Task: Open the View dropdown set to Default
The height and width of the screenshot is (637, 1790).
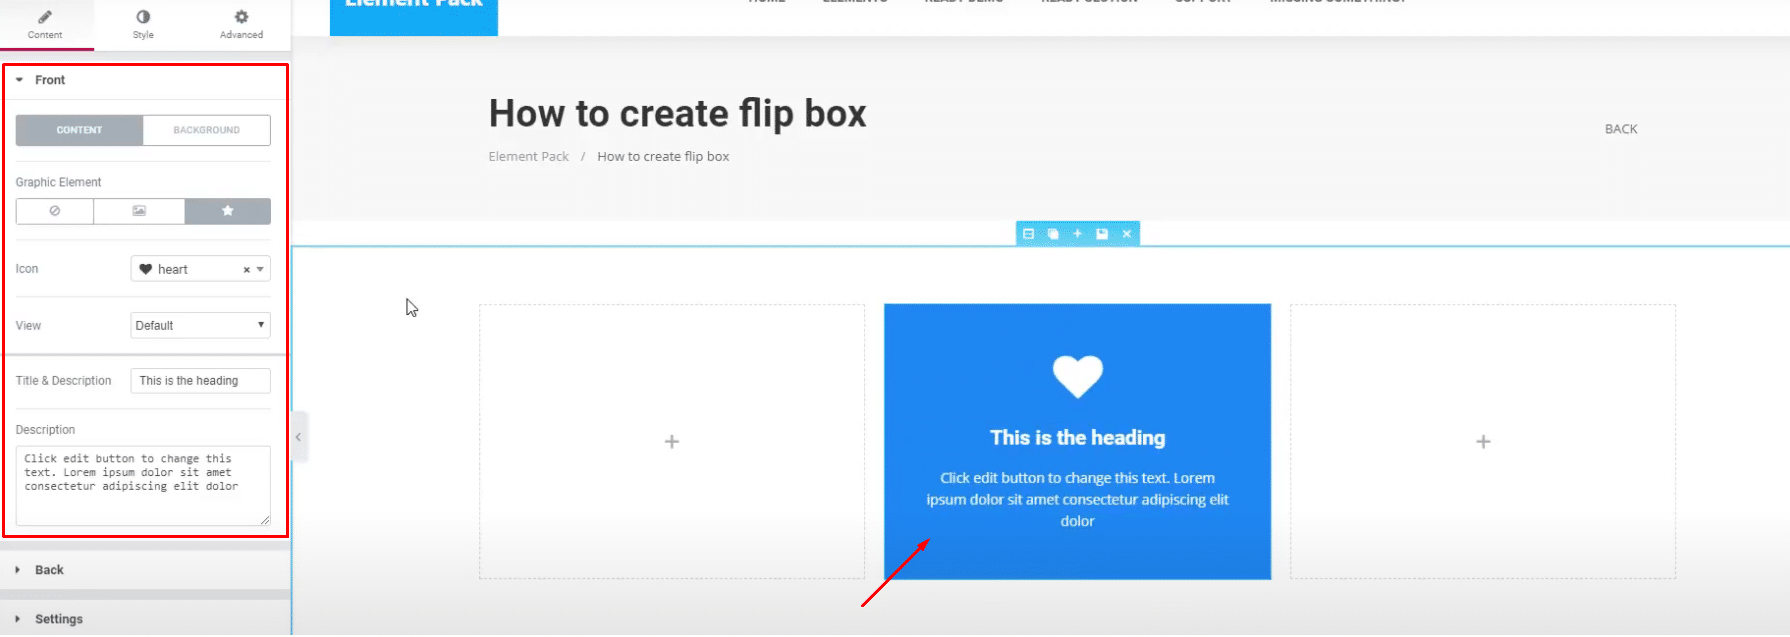Action: click(200, 325)
